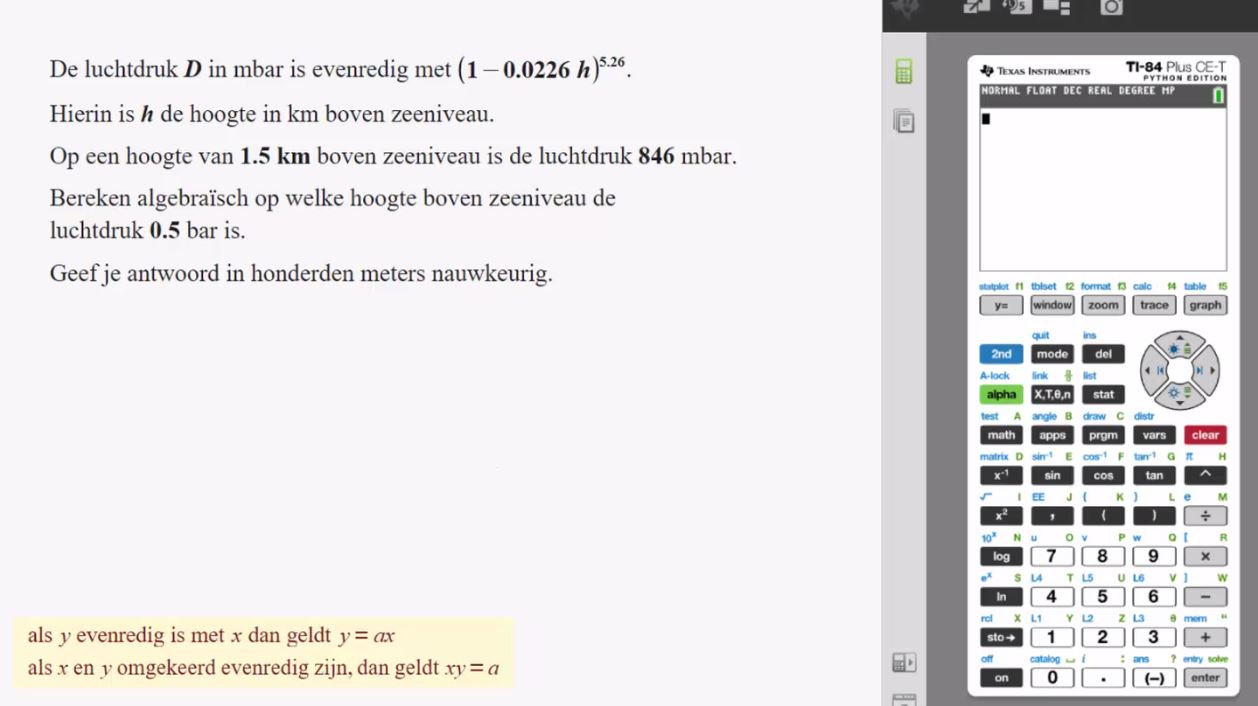Screen dimensions: 1258x706
Task: Click the cos key
Action: tap(1103, 476)
